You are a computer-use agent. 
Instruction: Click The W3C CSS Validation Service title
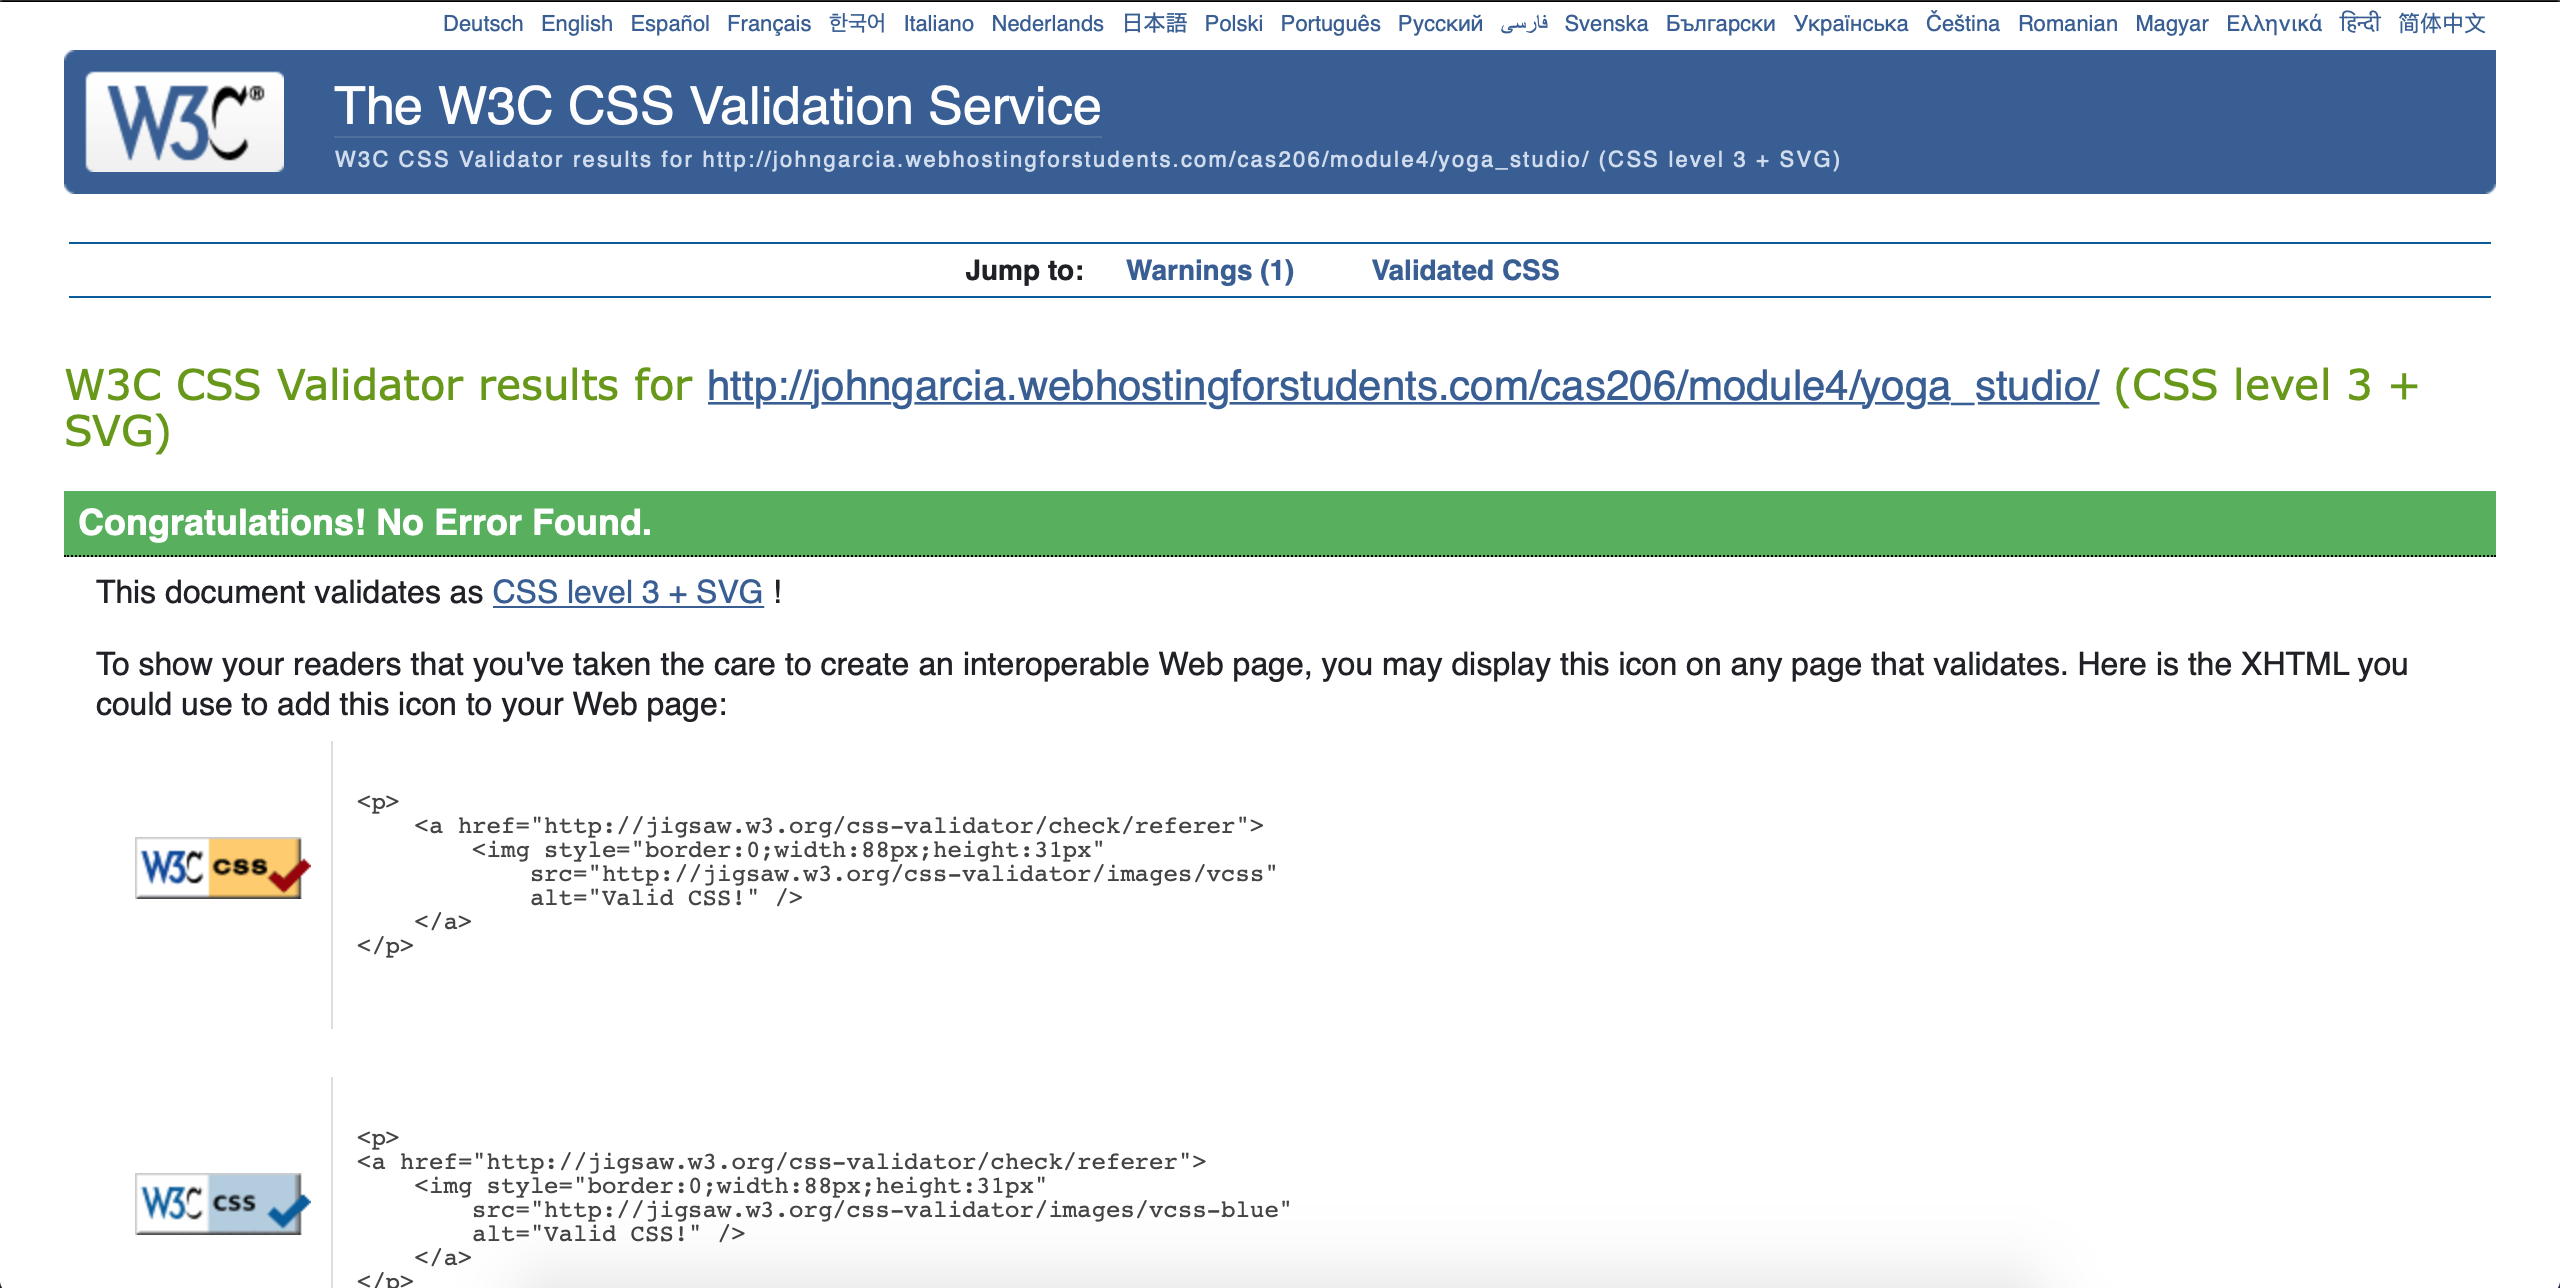[717, 106]
